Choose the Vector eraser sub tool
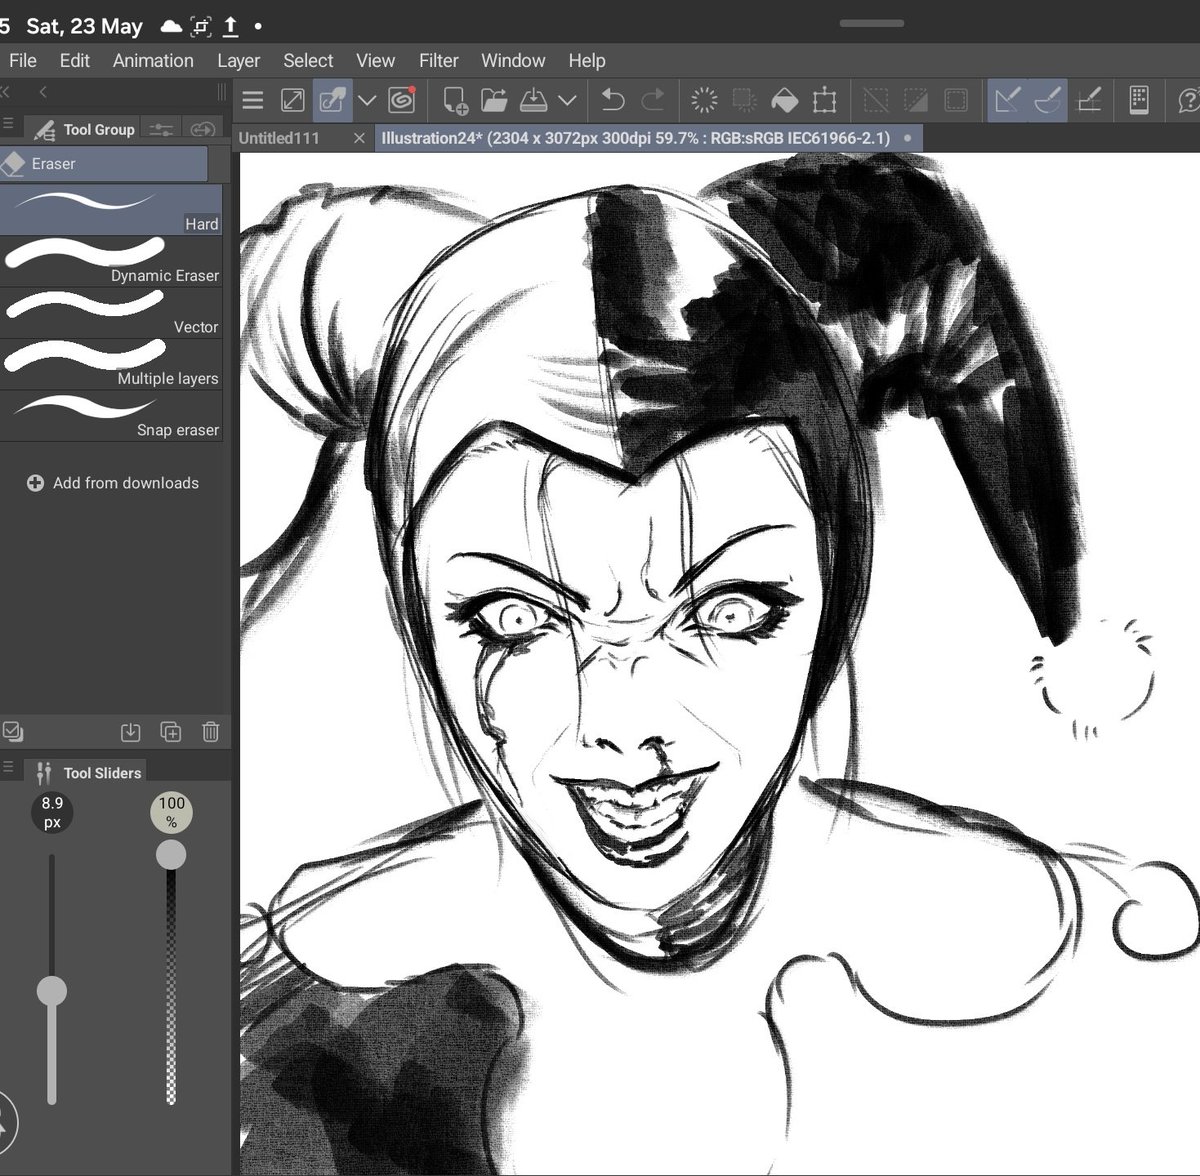The height and width of the screenshot is (1176, 1200). [111, 313]
